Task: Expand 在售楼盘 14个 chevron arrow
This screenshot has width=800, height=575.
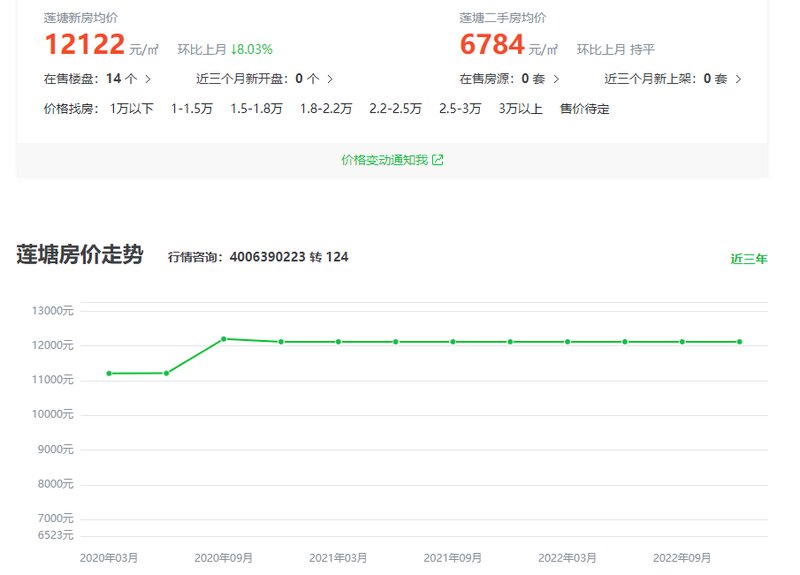Action: [148, 79]
